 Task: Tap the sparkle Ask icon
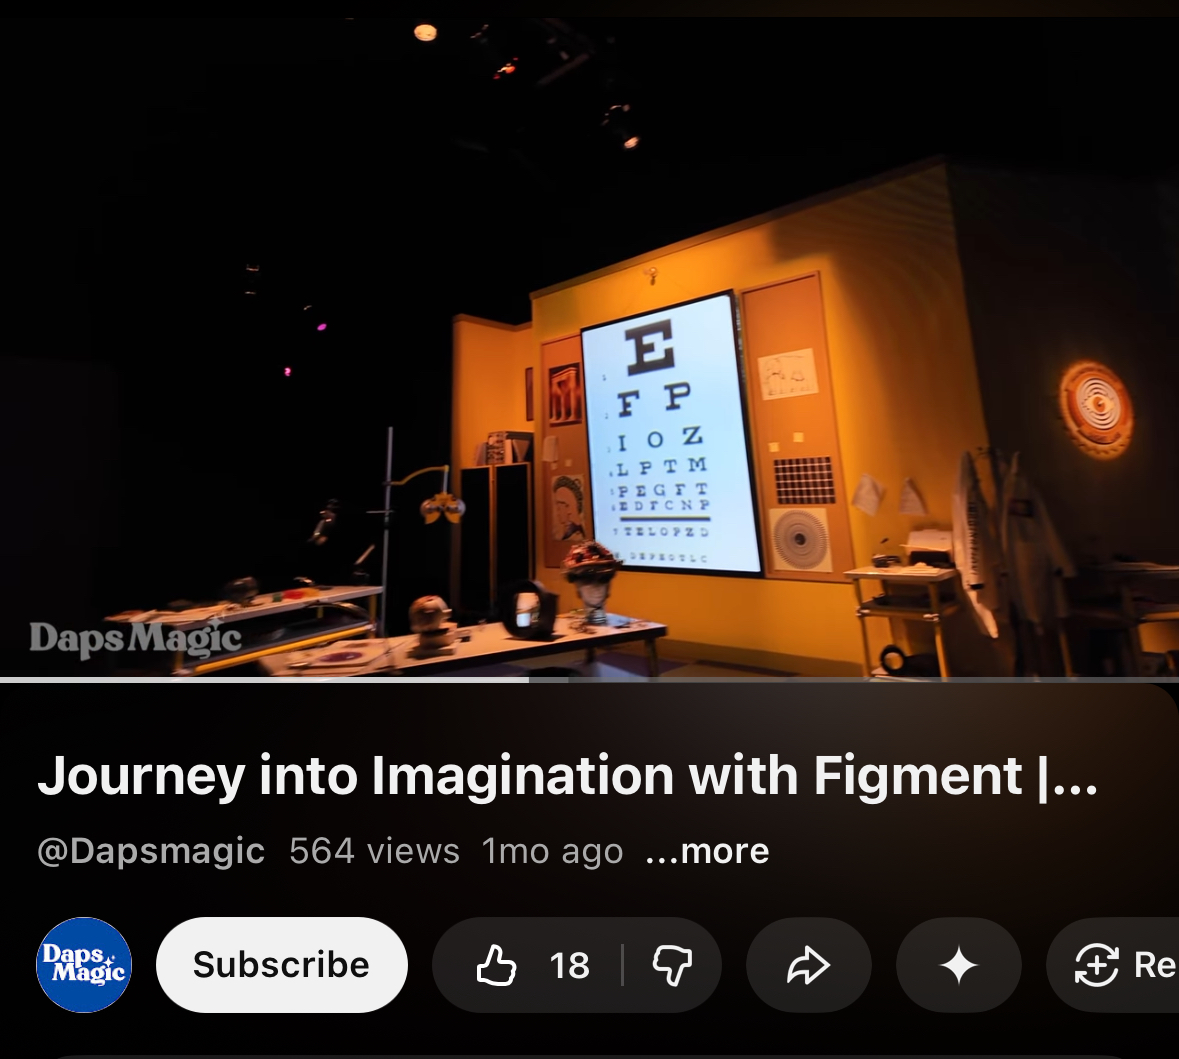click(958, 966)
